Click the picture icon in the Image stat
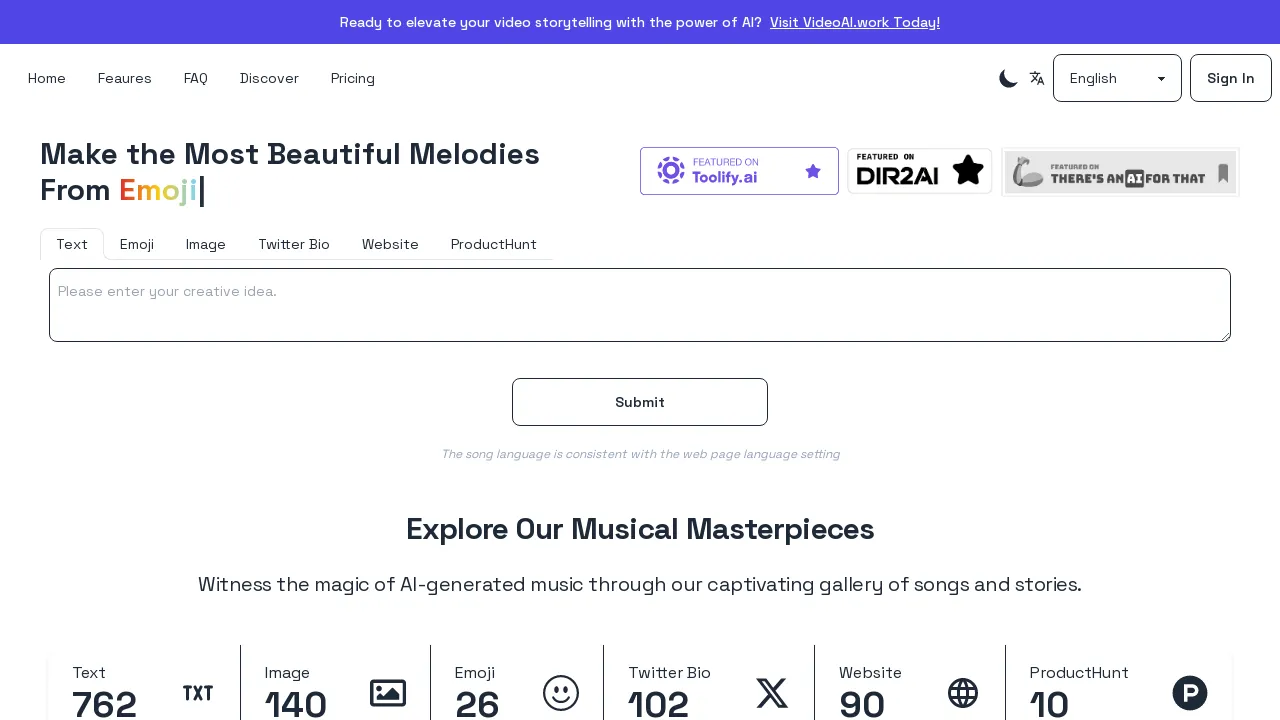The width and height of the screenshot is (1280, 720). coord(388,693)
